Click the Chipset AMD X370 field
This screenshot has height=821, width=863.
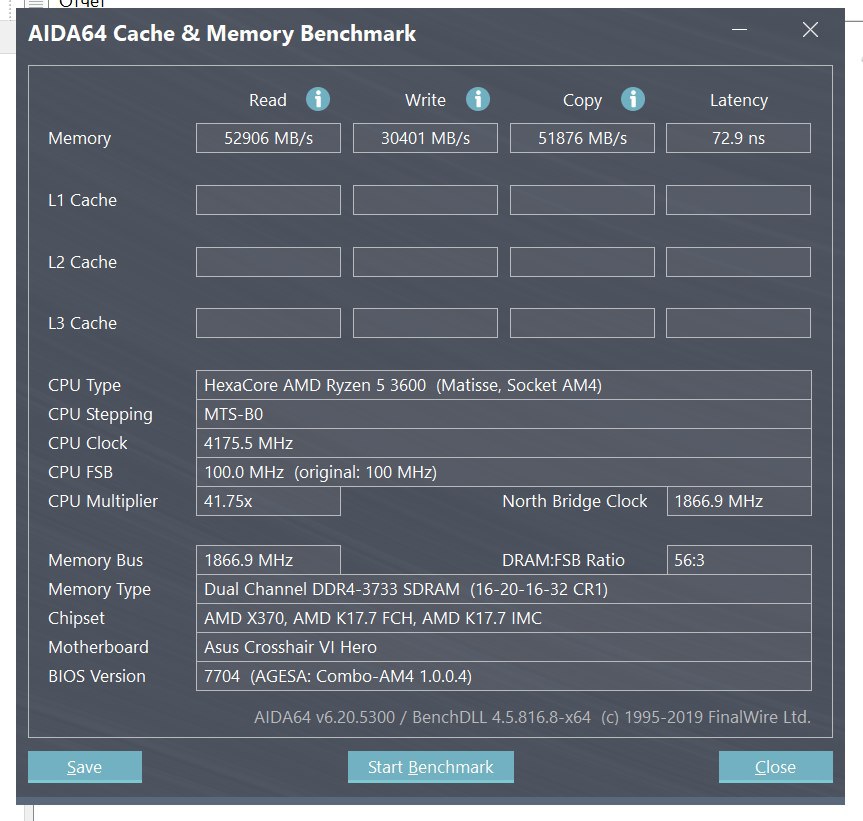(504, 618)
